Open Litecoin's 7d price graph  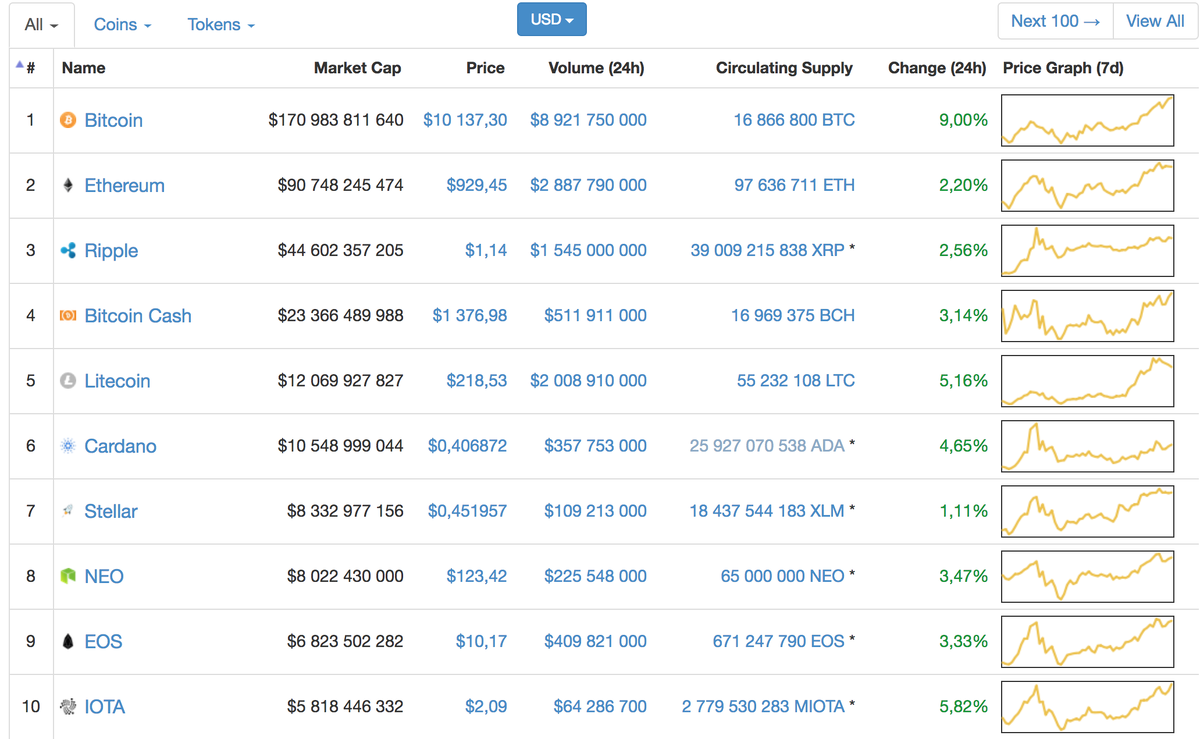1088,381
